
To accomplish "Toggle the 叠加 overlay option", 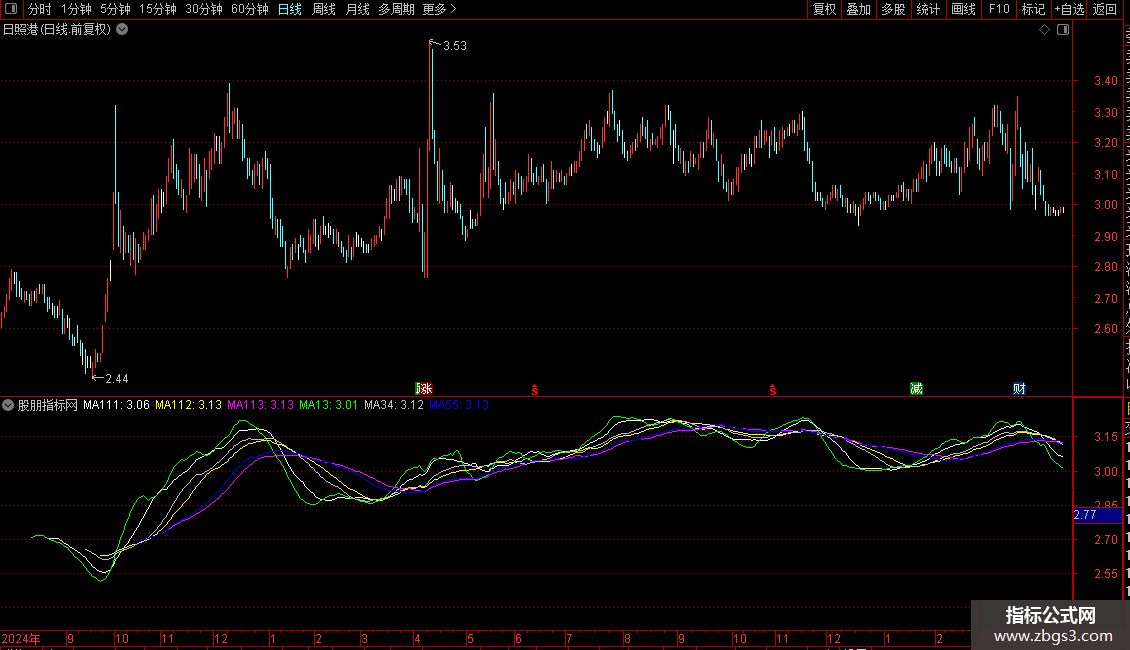I will click(858, 9).
